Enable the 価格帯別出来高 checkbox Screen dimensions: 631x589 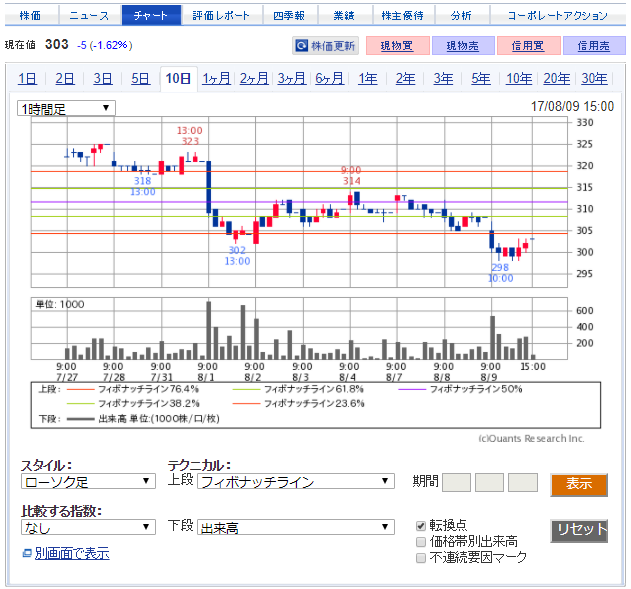tap(421, 542)
